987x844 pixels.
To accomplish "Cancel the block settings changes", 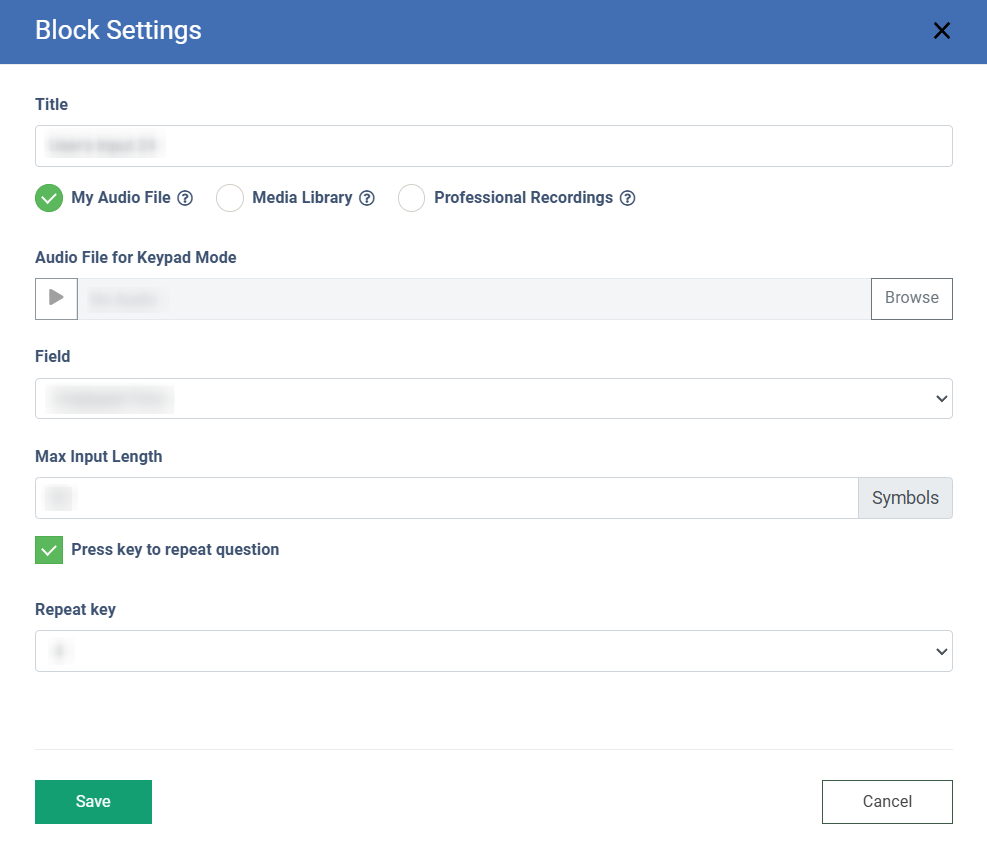I will [887, 801].
